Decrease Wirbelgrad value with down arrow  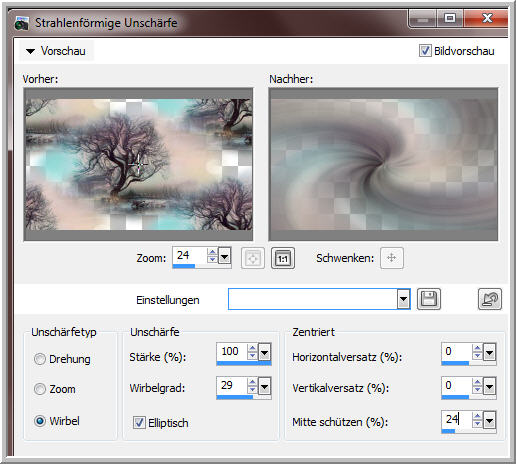(252, 389)
